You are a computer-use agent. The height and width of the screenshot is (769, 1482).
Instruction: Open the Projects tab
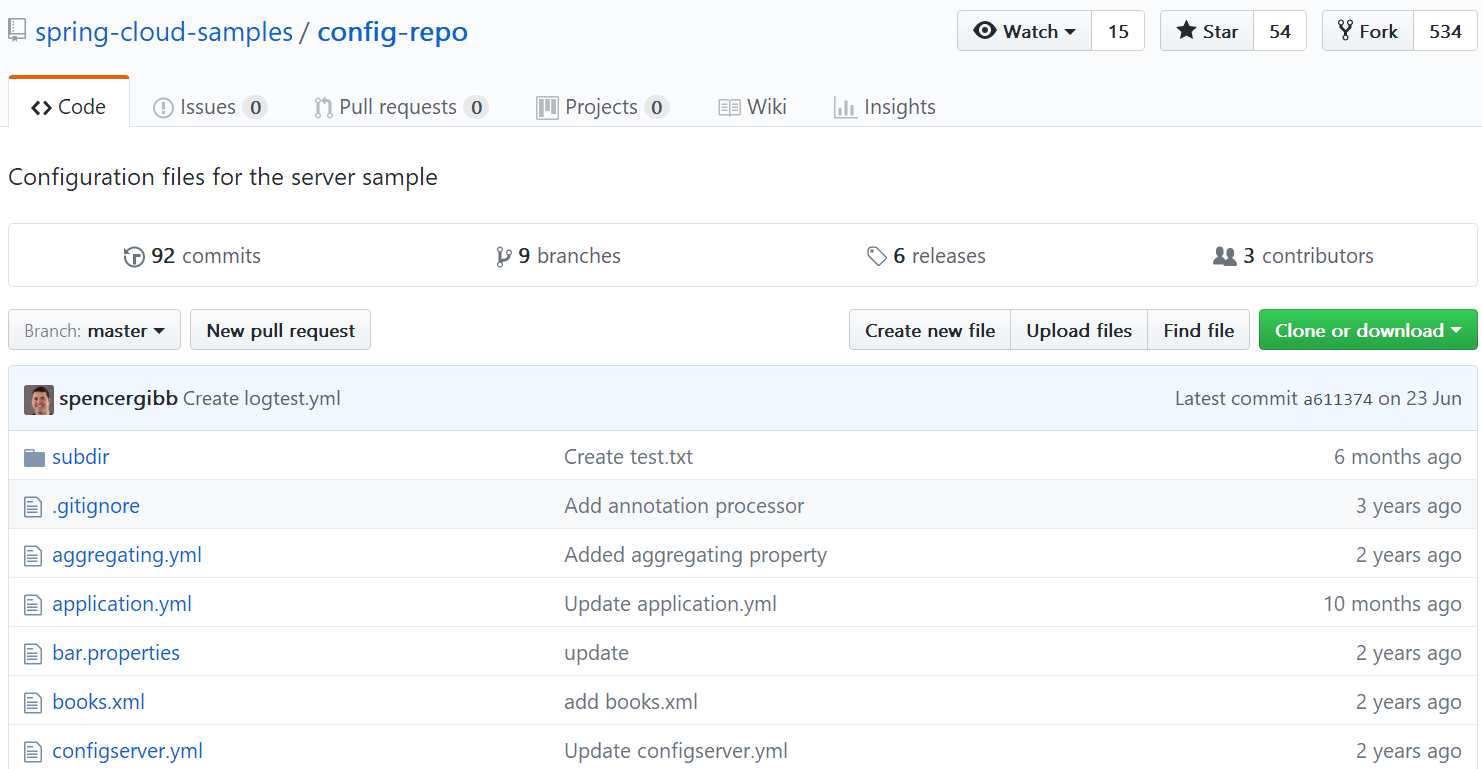point(602,107)
